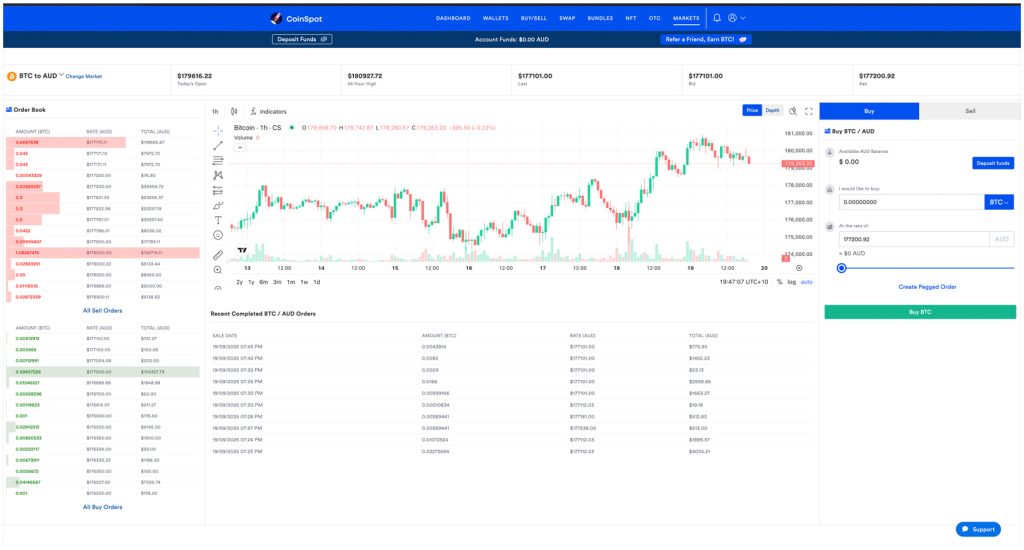Click the 'I would like to buy' amount field
The height and width of the screenshot is (550, 1024).
[x=911, y=202]
